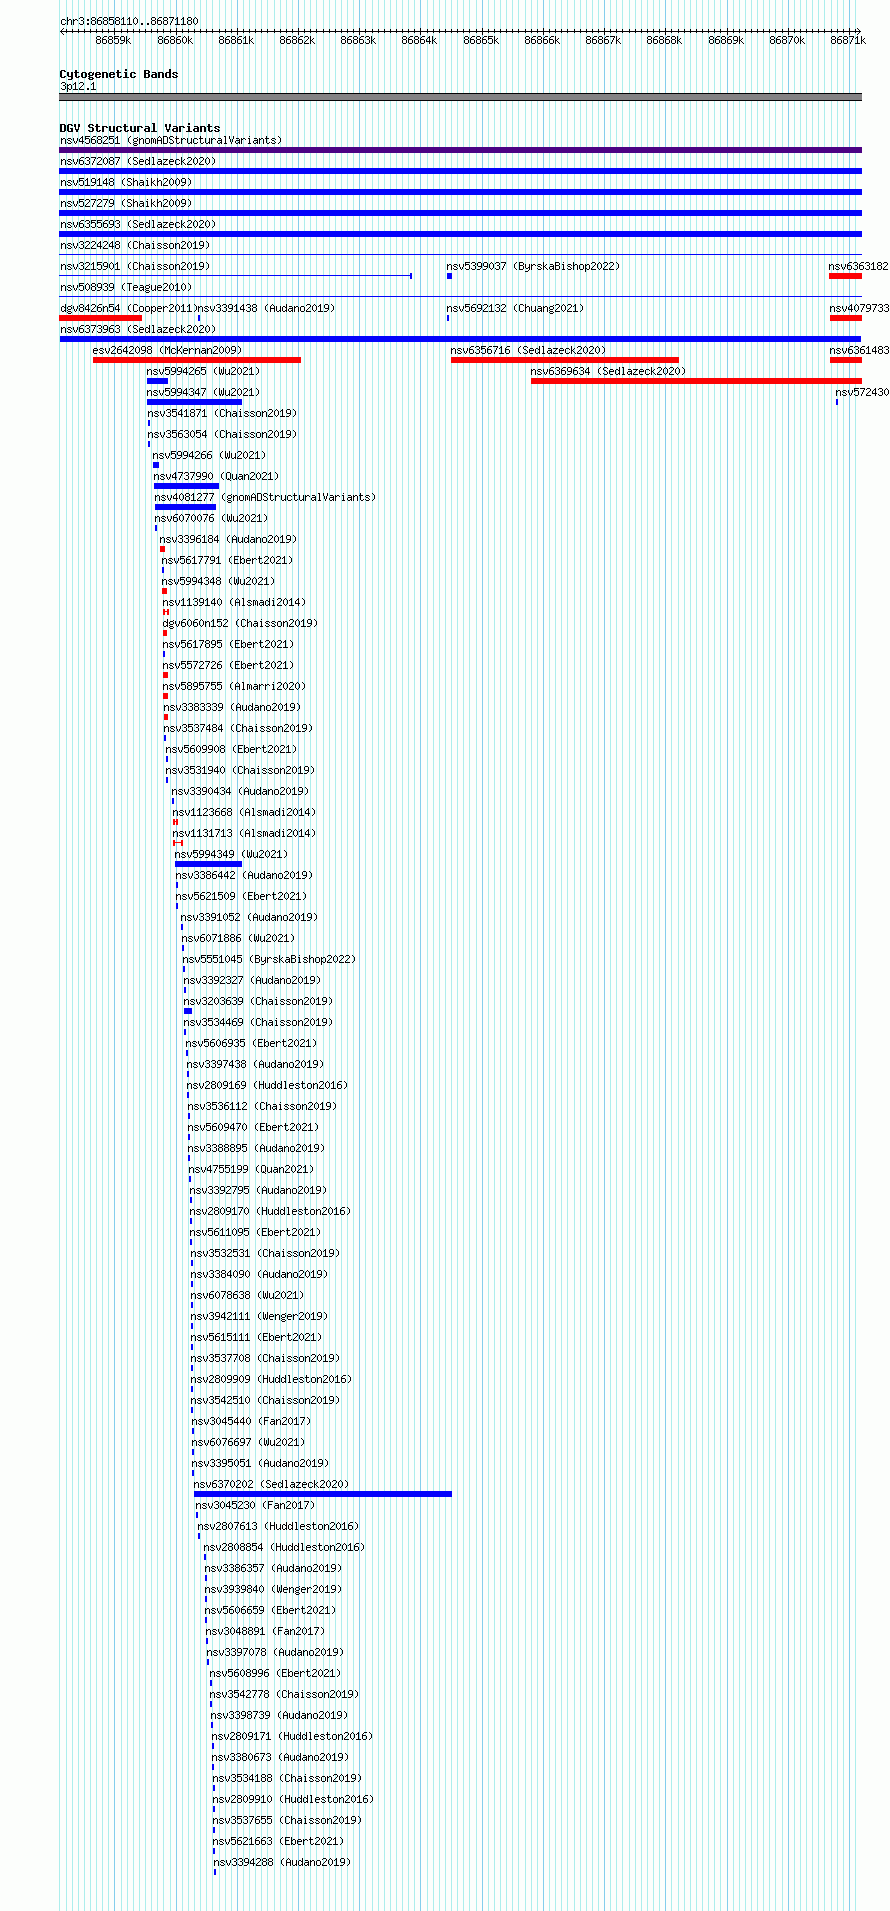Open variant nsv5621663 (Ebert2021) label
890x1911 pixels.
(279, 1841)
